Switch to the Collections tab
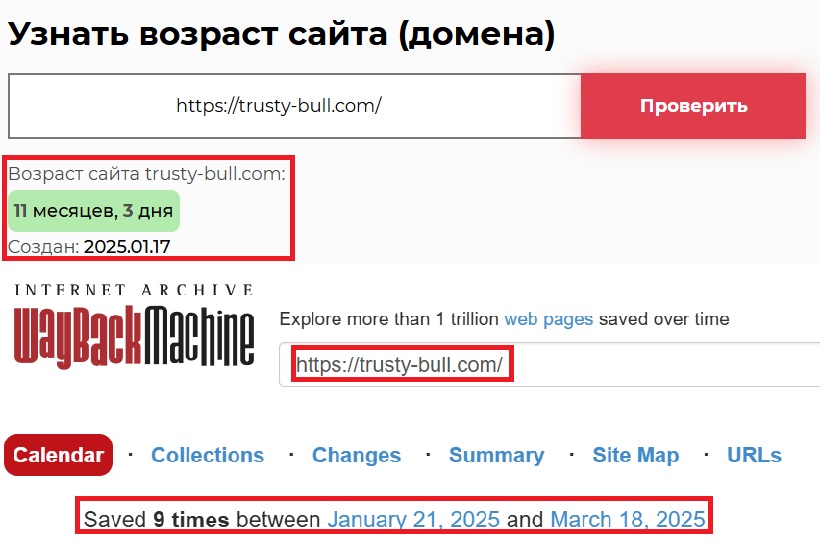Screen dimensions: 820x552 [x=208, y=455]
